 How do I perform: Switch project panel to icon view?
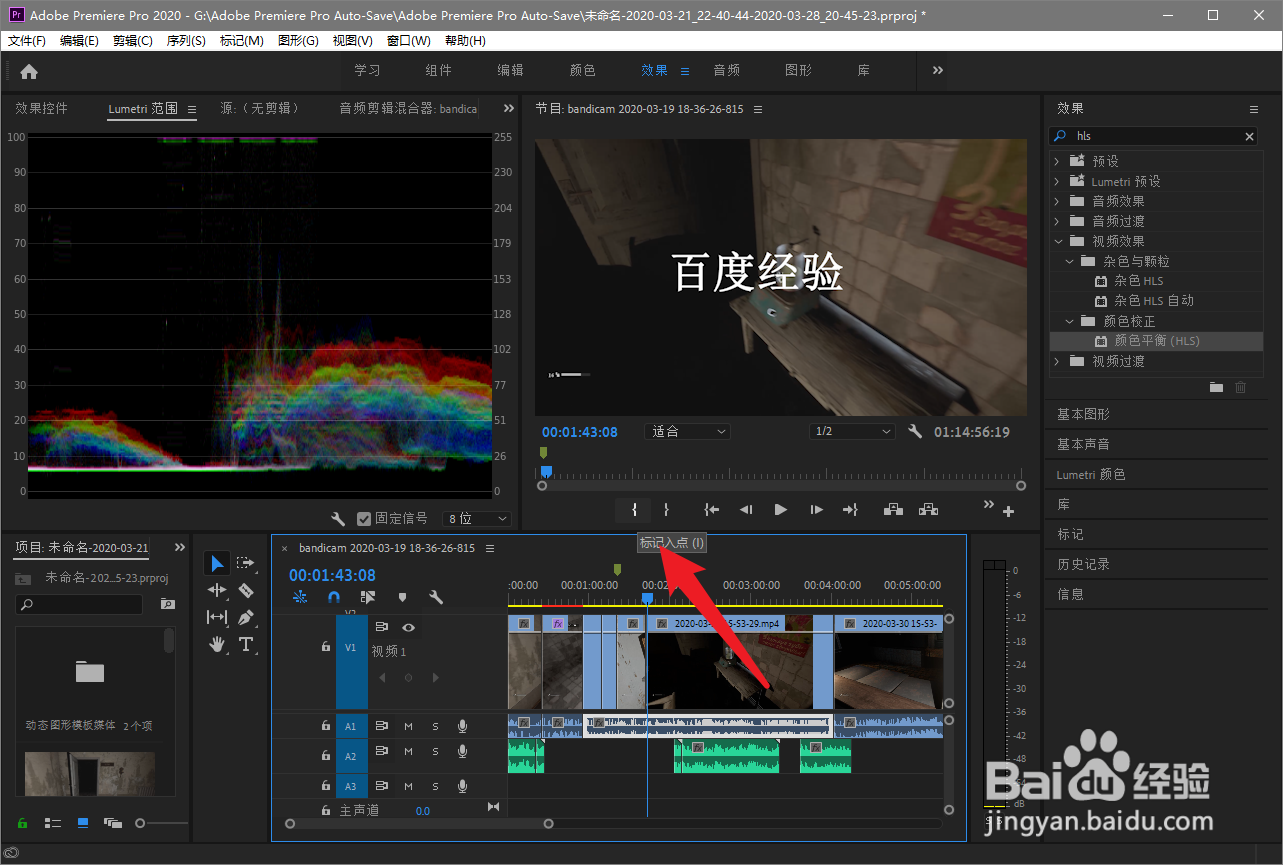coord(83,823)
